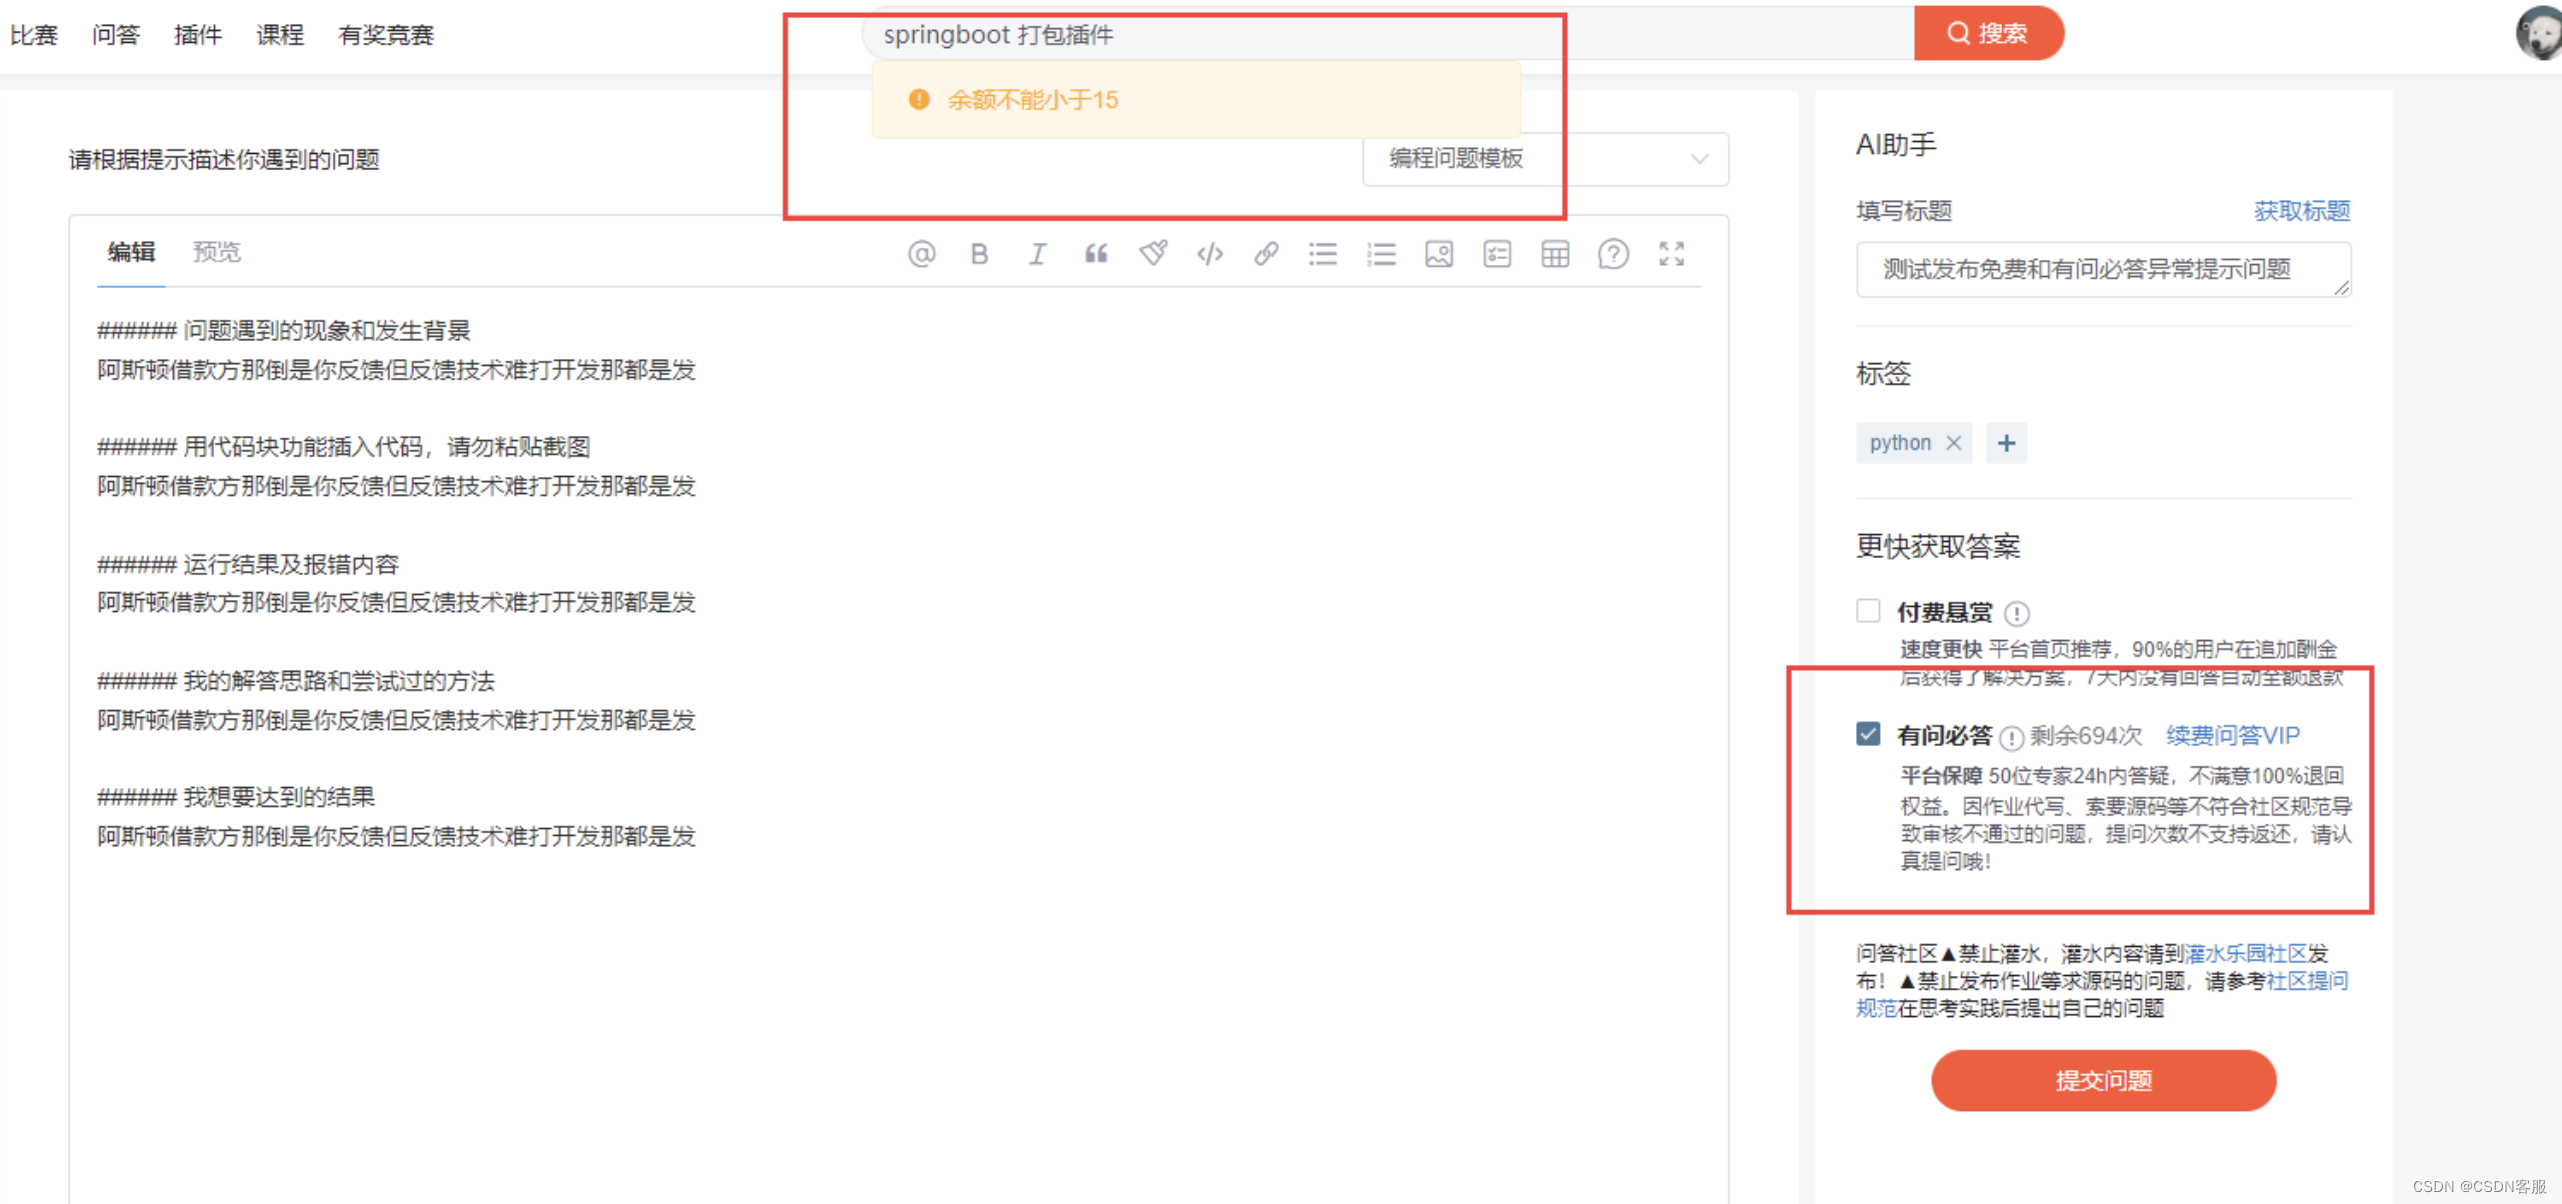Insert a table using table icon
This screenshot has width=2562, height=1204.
[x=1555, y=254]
